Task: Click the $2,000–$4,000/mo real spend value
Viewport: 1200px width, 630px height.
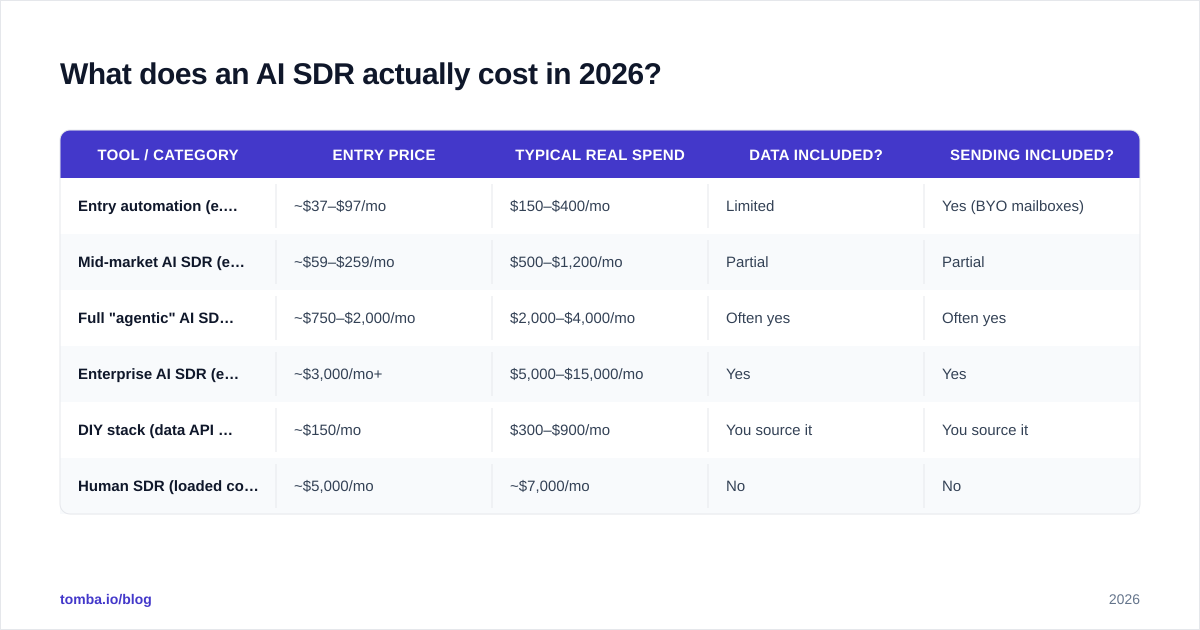Action: (x=572, y=318)
